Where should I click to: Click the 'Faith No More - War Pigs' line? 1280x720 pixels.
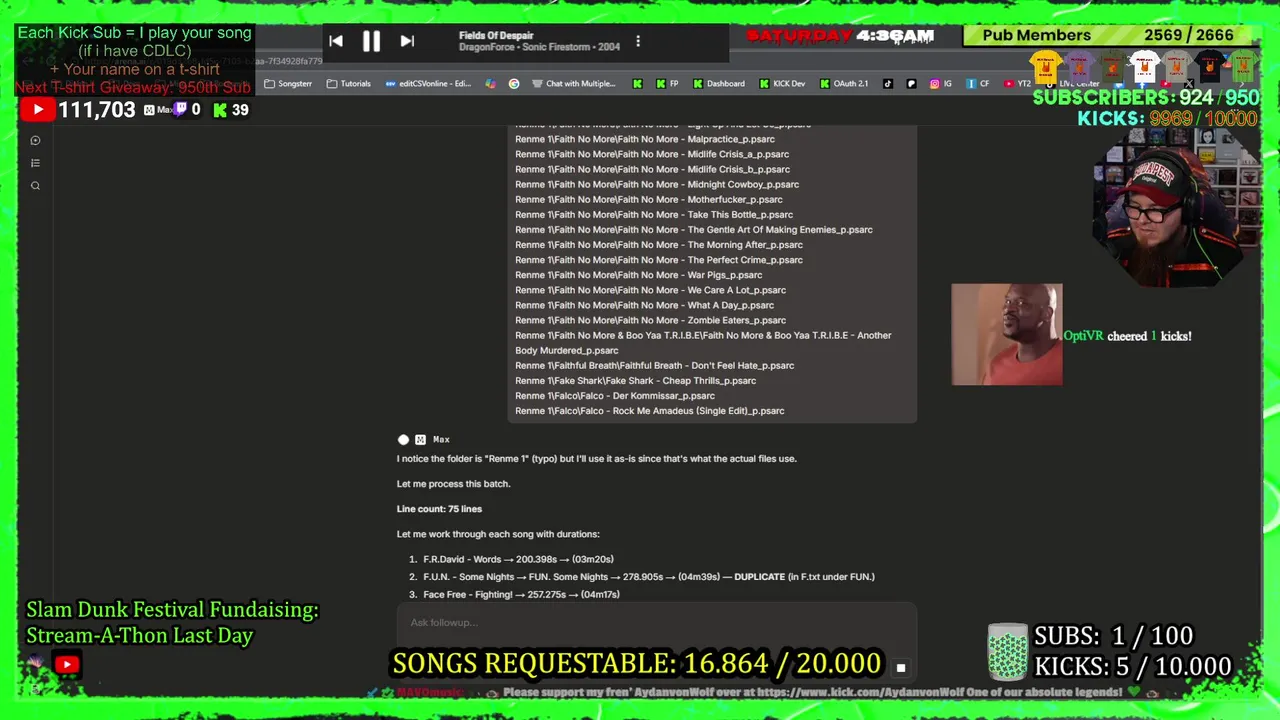pyautogui.click(x=638, y=275)
